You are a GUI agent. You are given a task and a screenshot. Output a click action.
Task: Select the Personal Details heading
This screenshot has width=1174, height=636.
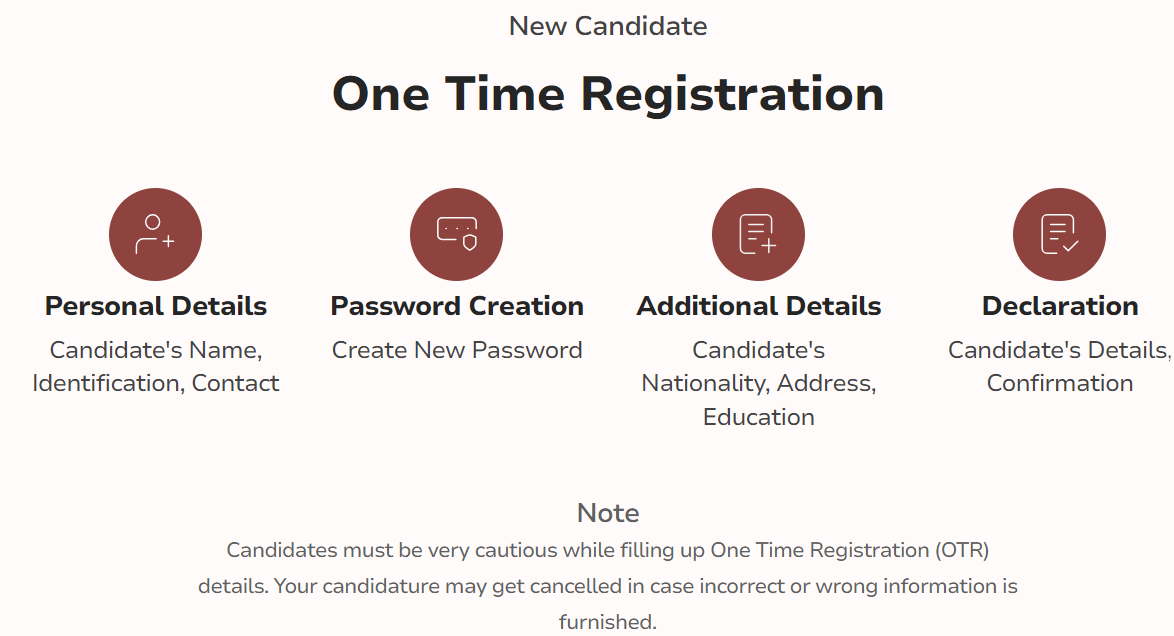coord(156,306)
